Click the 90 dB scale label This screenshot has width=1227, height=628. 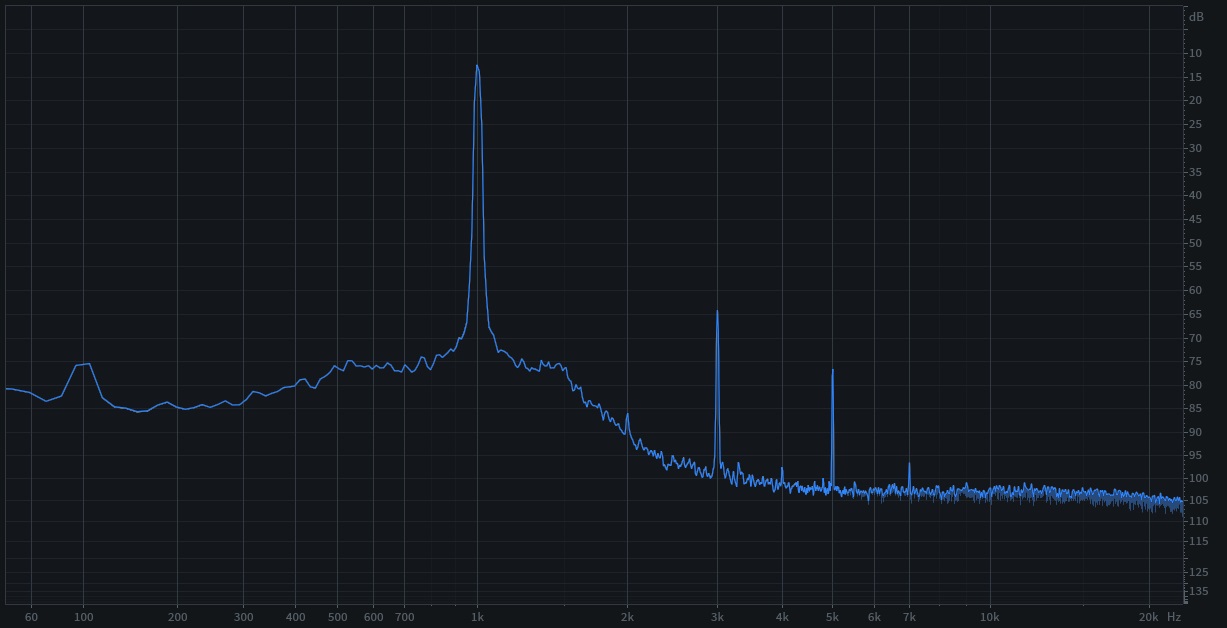(1195, 433)
